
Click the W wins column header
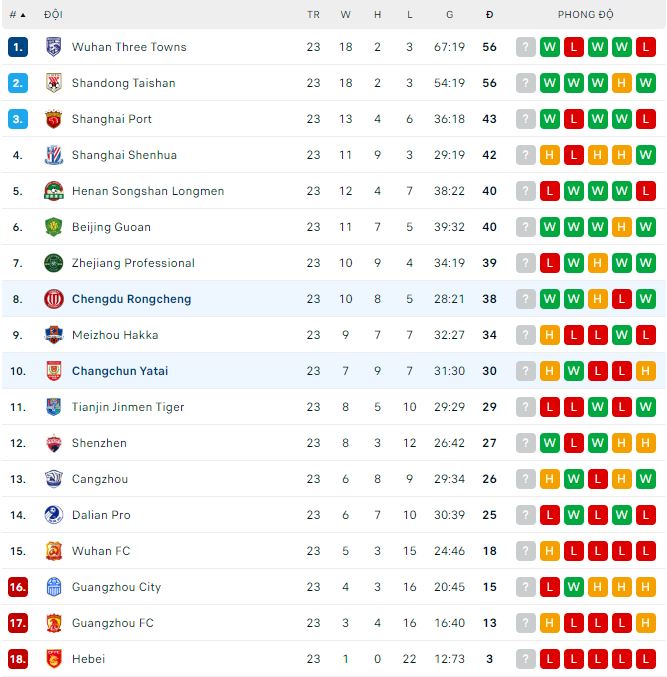pos(345,15)
